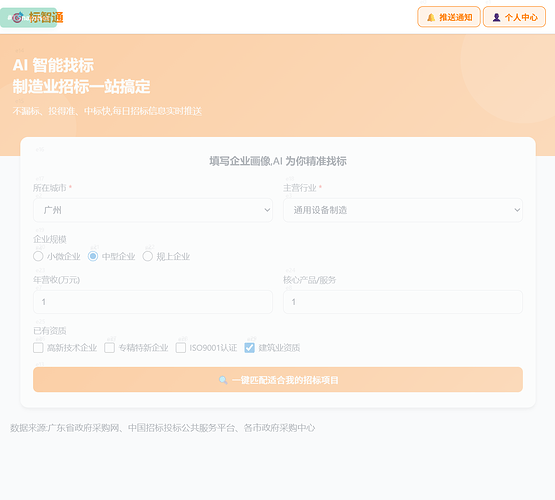
Task: Open the 主营行业 dropdown showing 通用设备制造
Action: tap(403, 210)
